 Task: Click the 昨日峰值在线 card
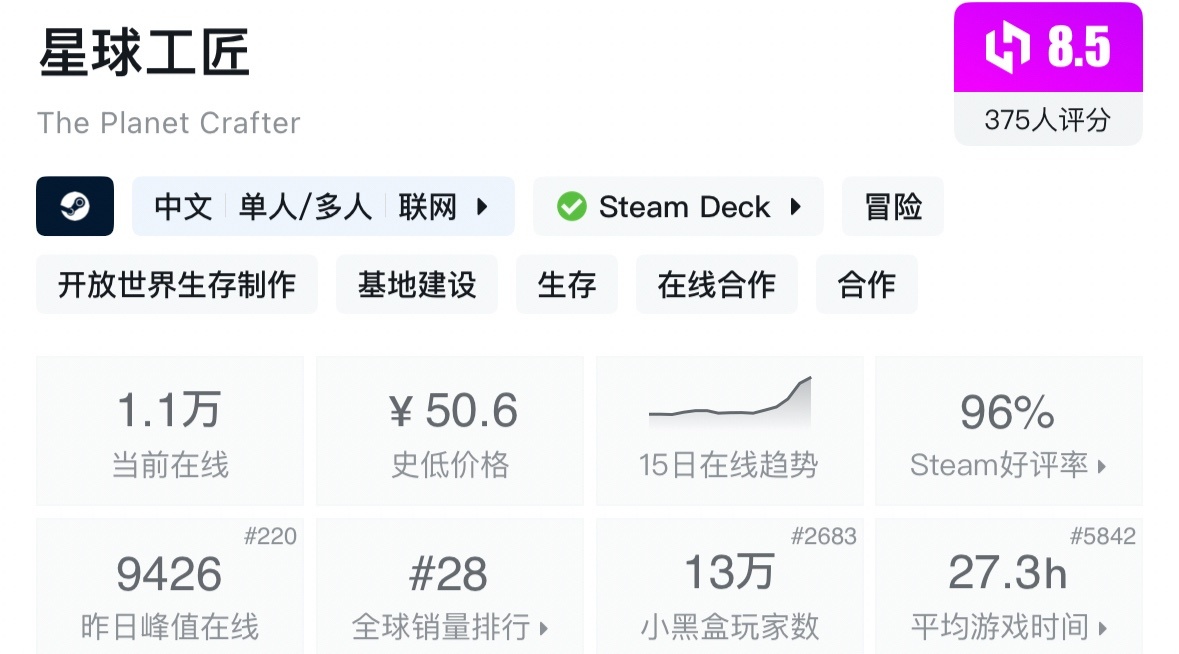(x=168, y=585)
